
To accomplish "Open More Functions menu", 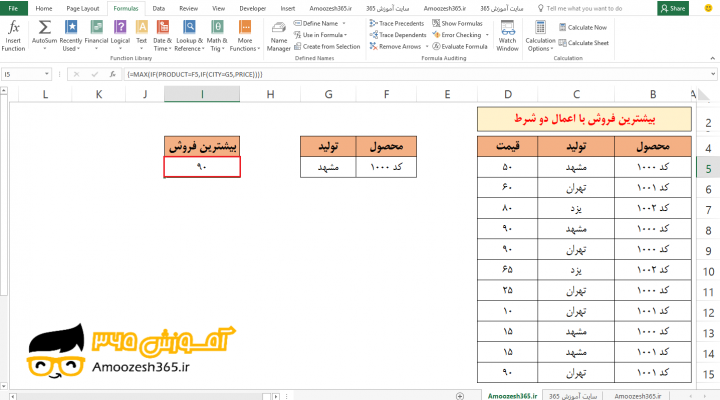I will pyautogui.click(x=245, y=36).
